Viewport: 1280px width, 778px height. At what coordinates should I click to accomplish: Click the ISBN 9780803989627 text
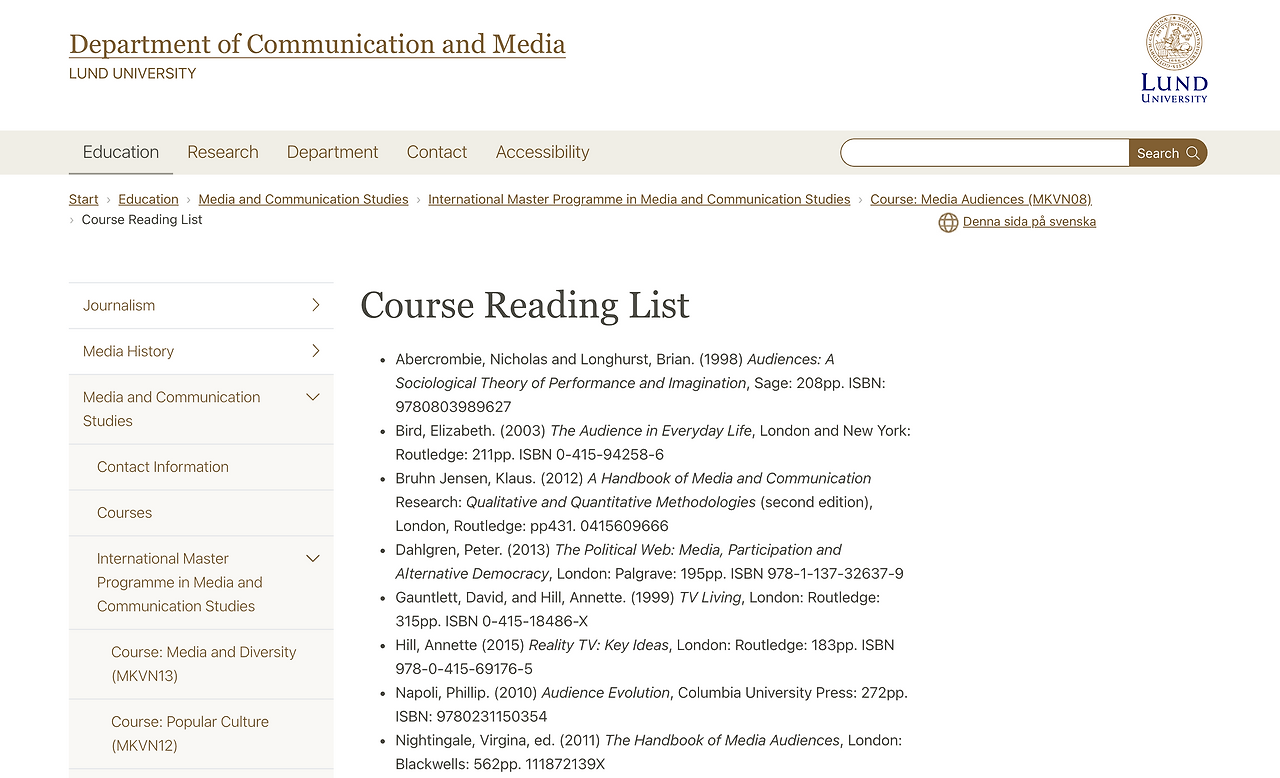[453, 407]
